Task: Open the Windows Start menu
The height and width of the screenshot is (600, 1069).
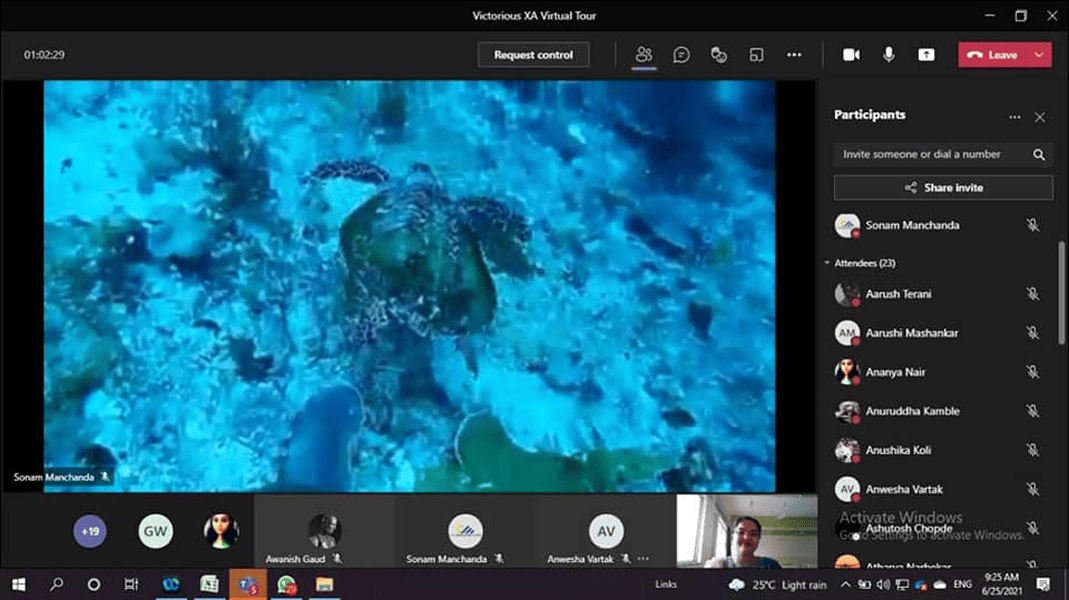Action: (18, 584)
